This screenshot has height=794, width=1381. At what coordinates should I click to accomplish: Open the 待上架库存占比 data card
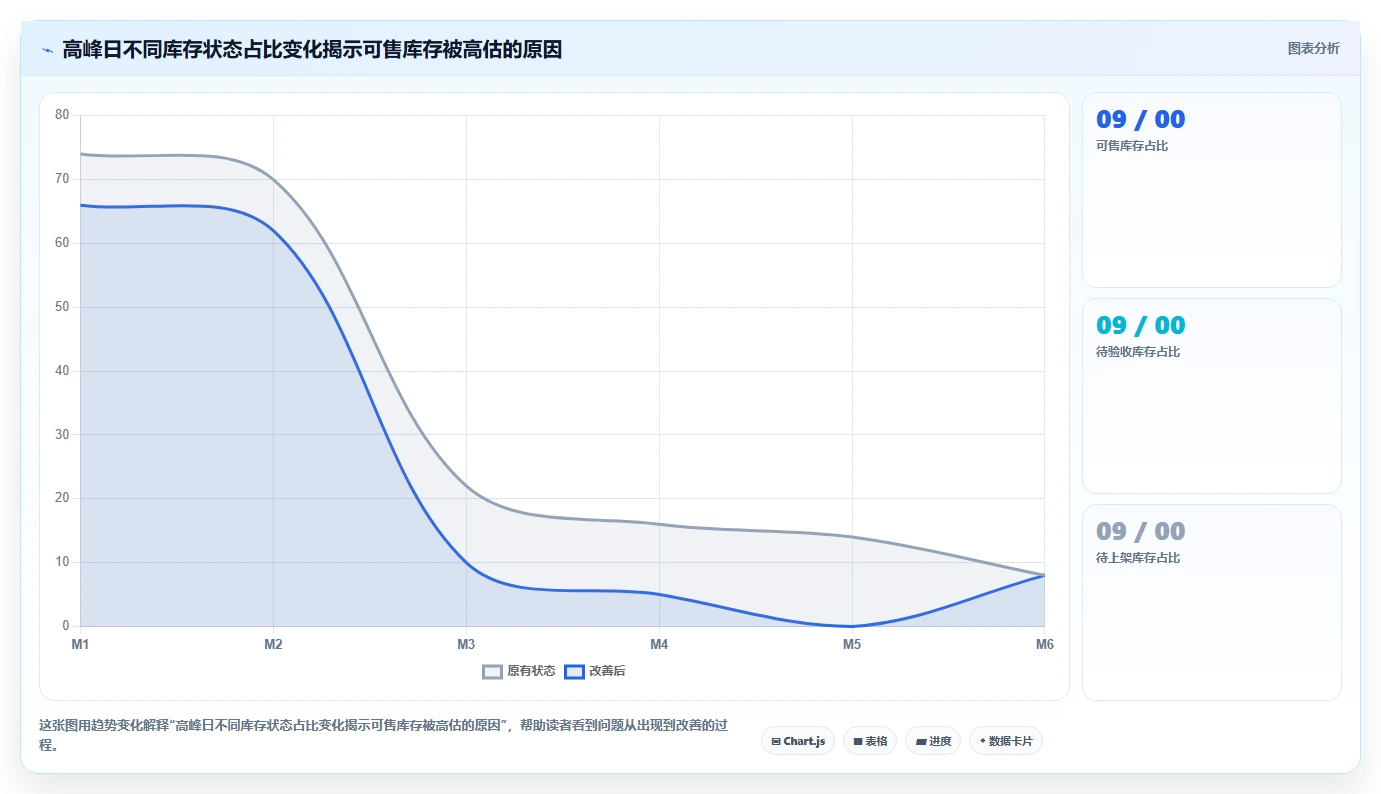[x=1211, y=602]
